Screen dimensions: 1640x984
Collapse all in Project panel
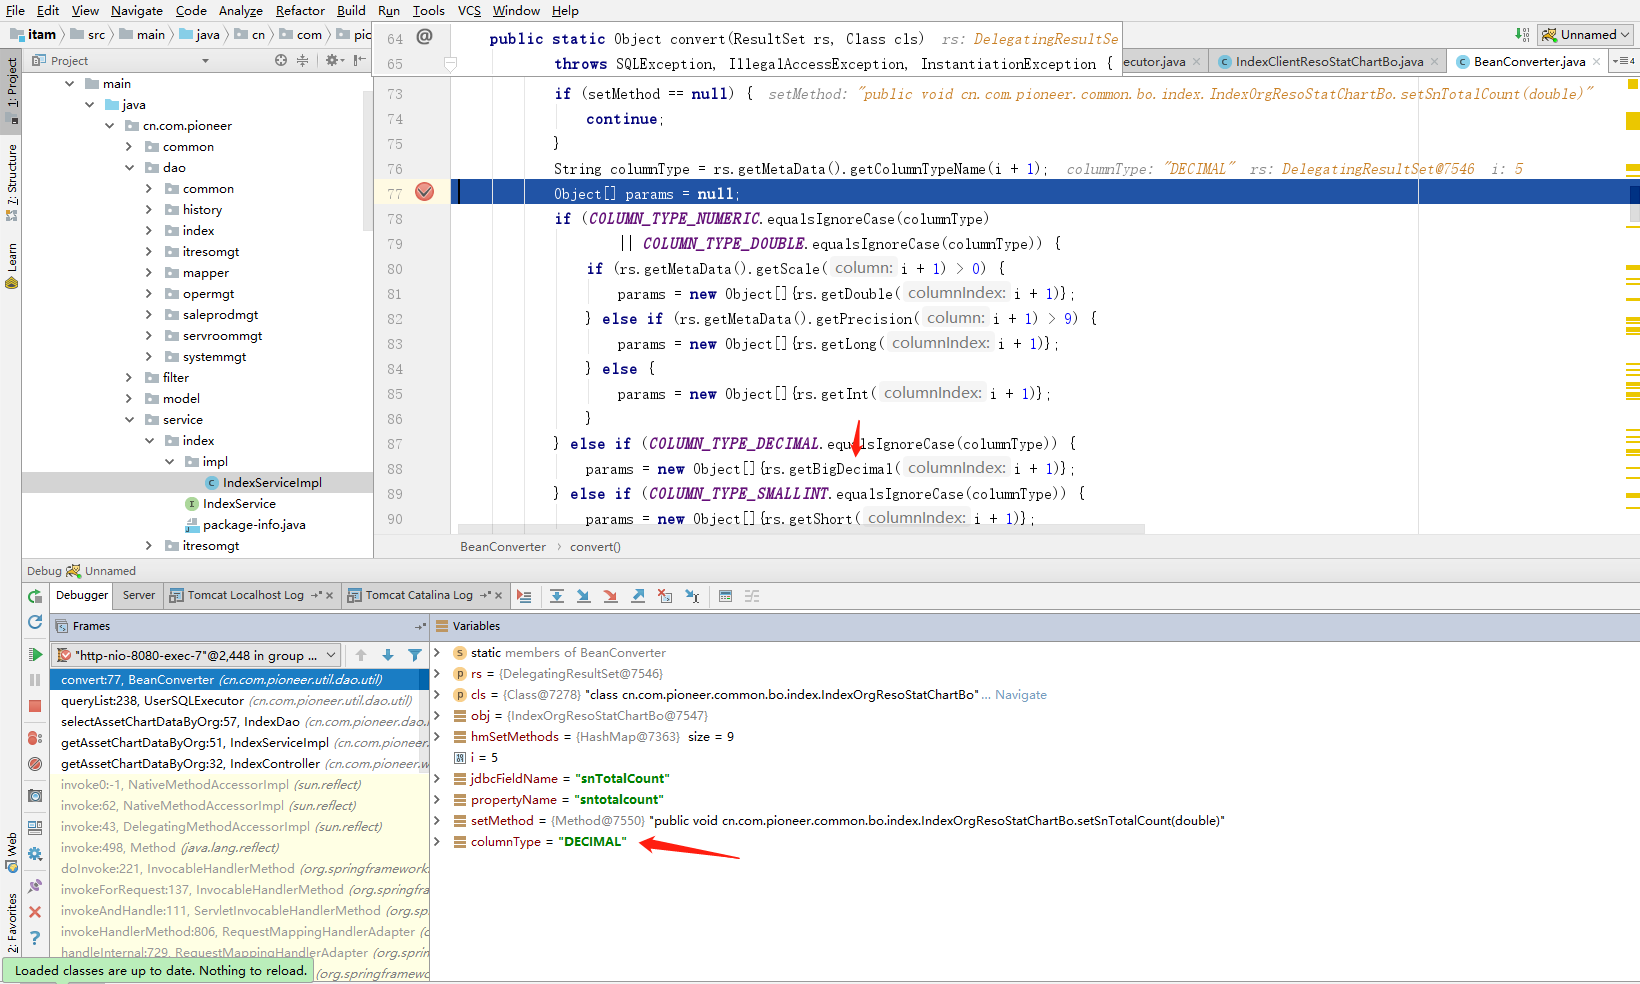click(303, 61)
